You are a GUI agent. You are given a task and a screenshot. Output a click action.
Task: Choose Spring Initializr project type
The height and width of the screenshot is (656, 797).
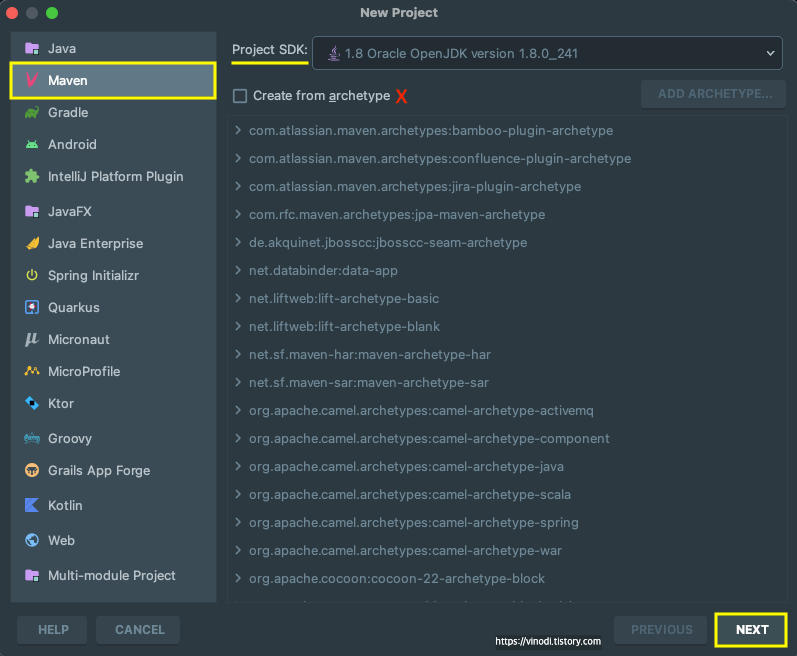[x=113, y=275]
